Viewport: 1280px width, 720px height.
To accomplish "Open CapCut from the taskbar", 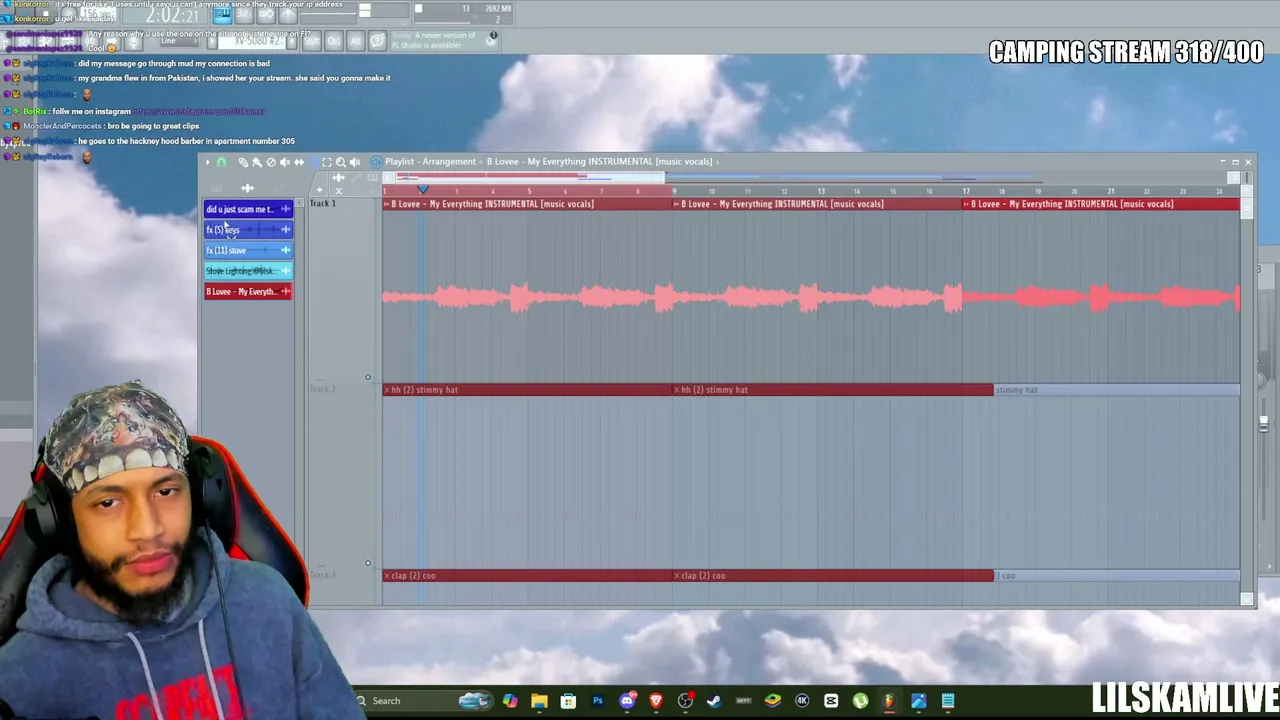I will 831,701.
